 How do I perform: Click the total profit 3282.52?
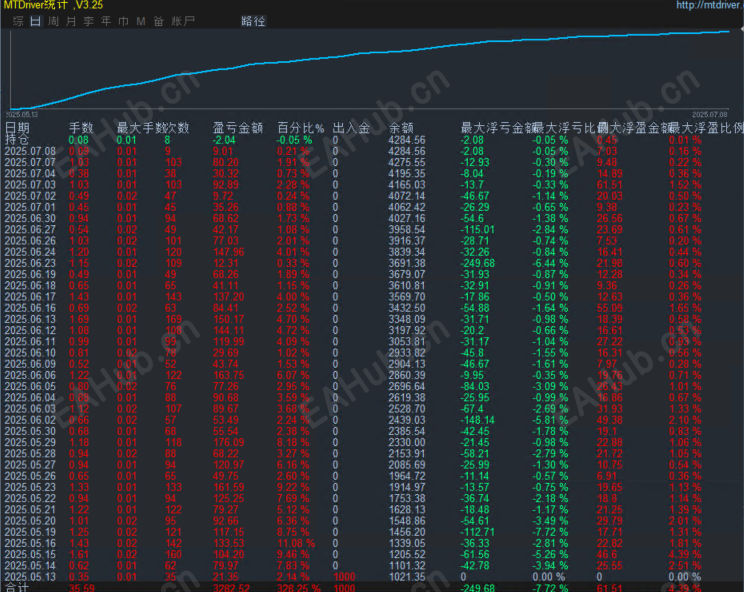(x=232, y=587)
